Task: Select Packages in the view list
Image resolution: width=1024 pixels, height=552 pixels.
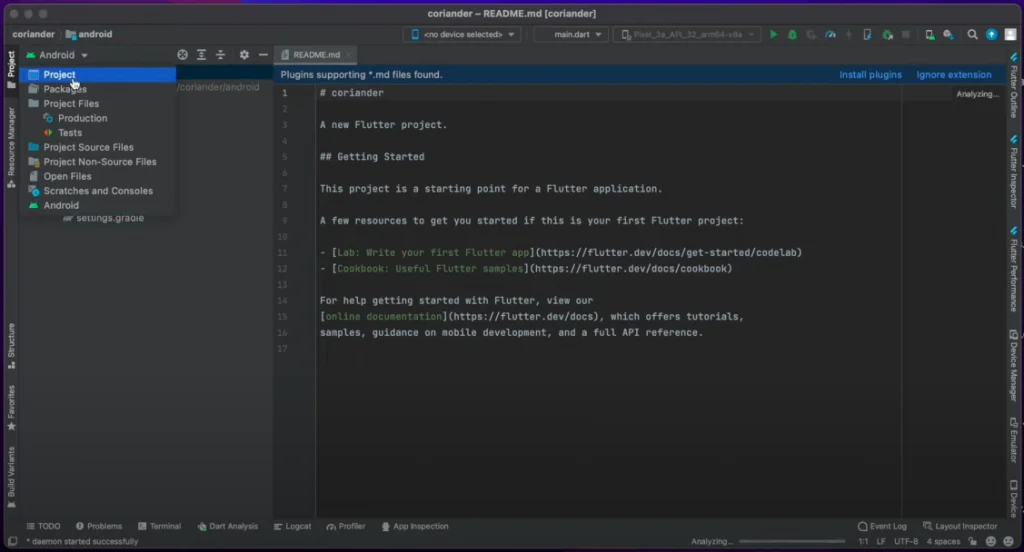Action: 98,89
